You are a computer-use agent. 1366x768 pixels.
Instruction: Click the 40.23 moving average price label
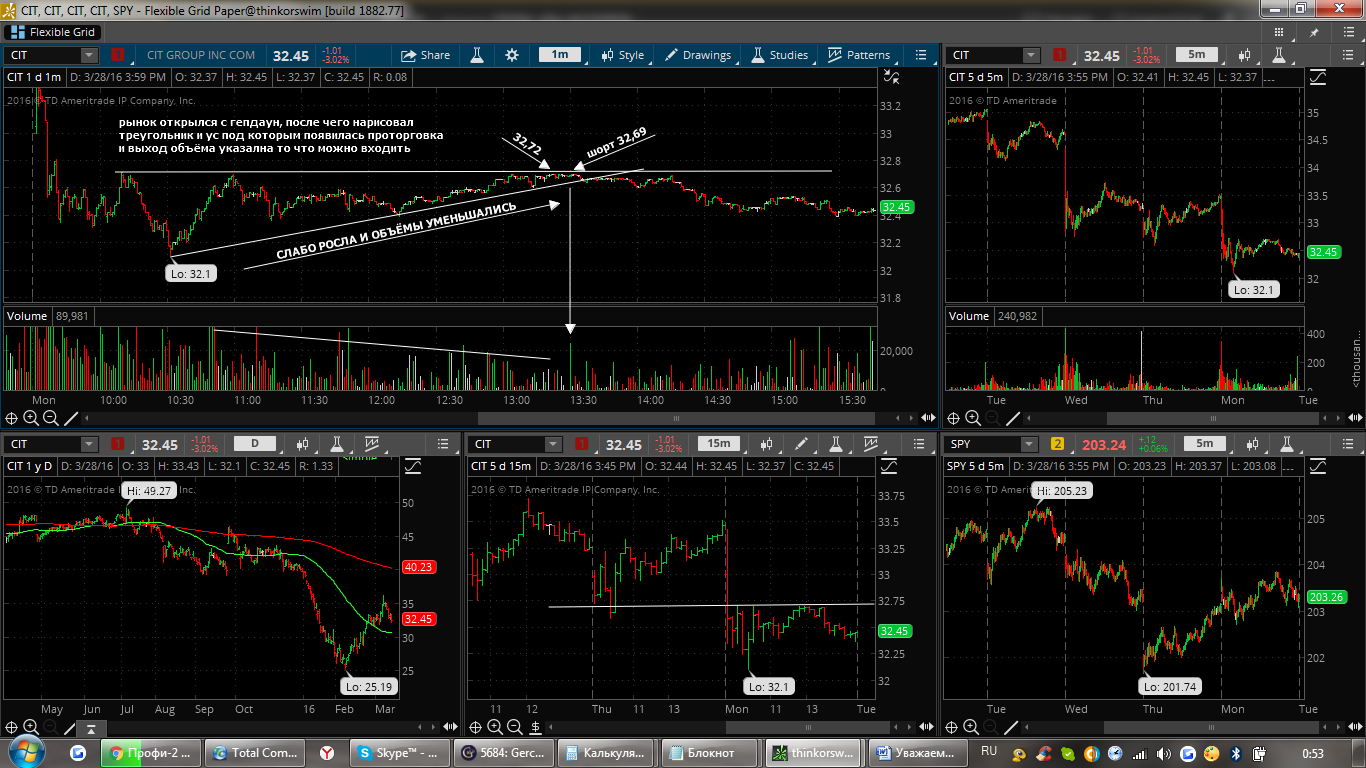[x=417, y=567]
